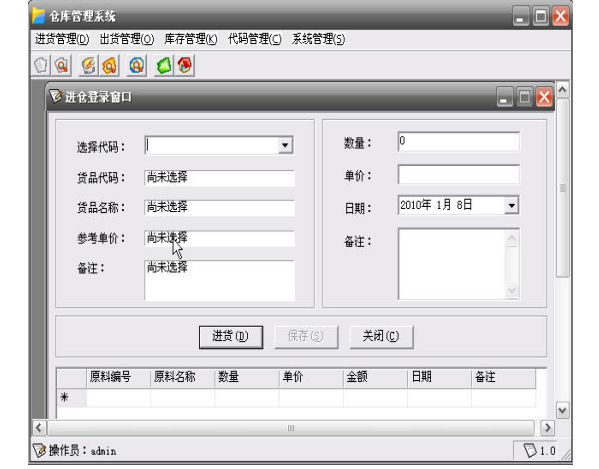Click the red house toolbar icon
Image resolution: width=599 pixels, height=469 pixels.
coord(185,65)
